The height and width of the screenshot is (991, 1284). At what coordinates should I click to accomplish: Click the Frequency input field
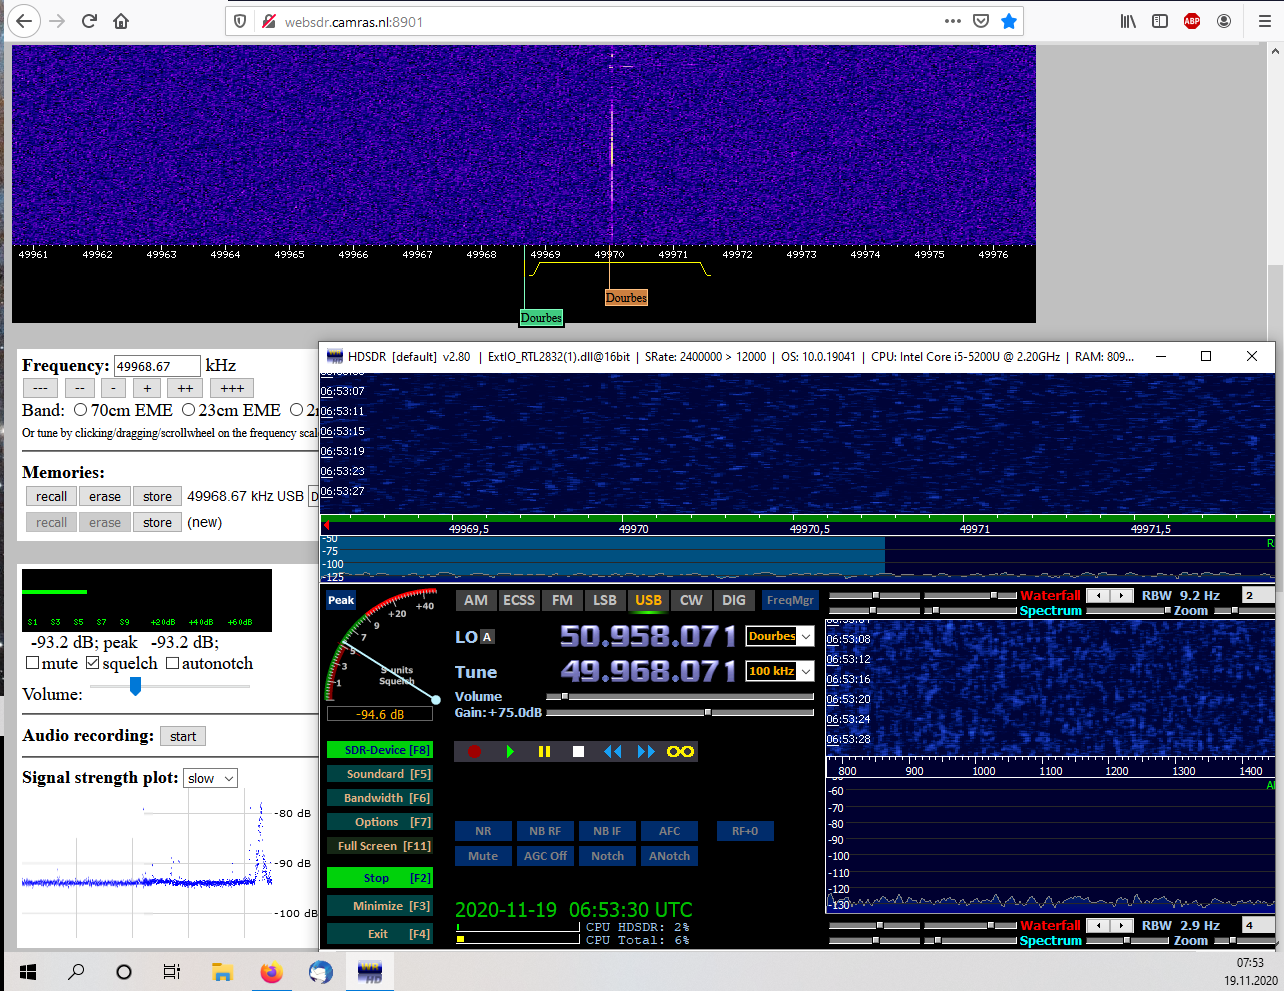157,366
